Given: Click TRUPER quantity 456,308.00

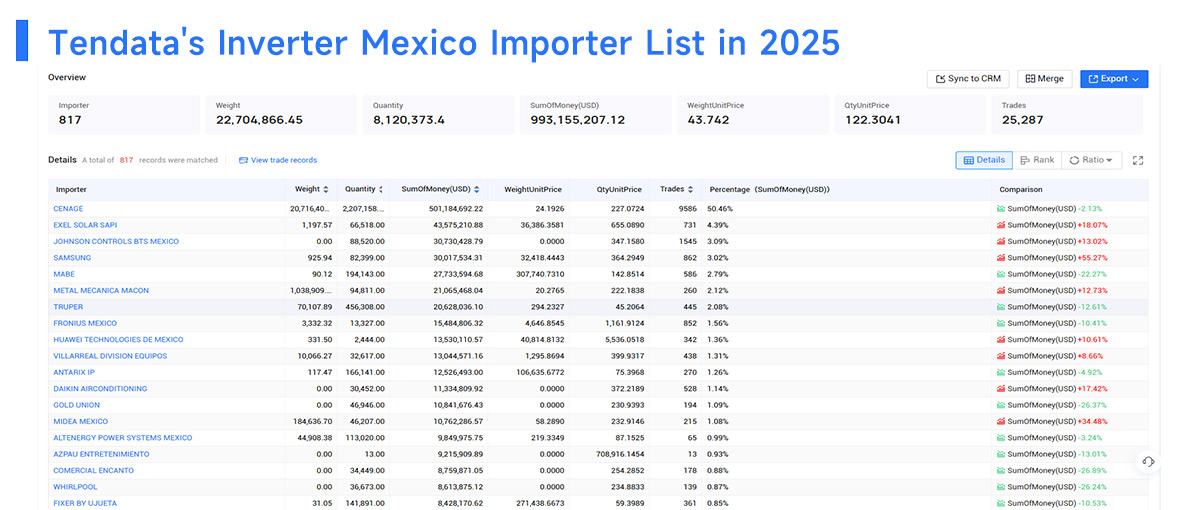Looking at the screenshot, I should coord(364,307).
